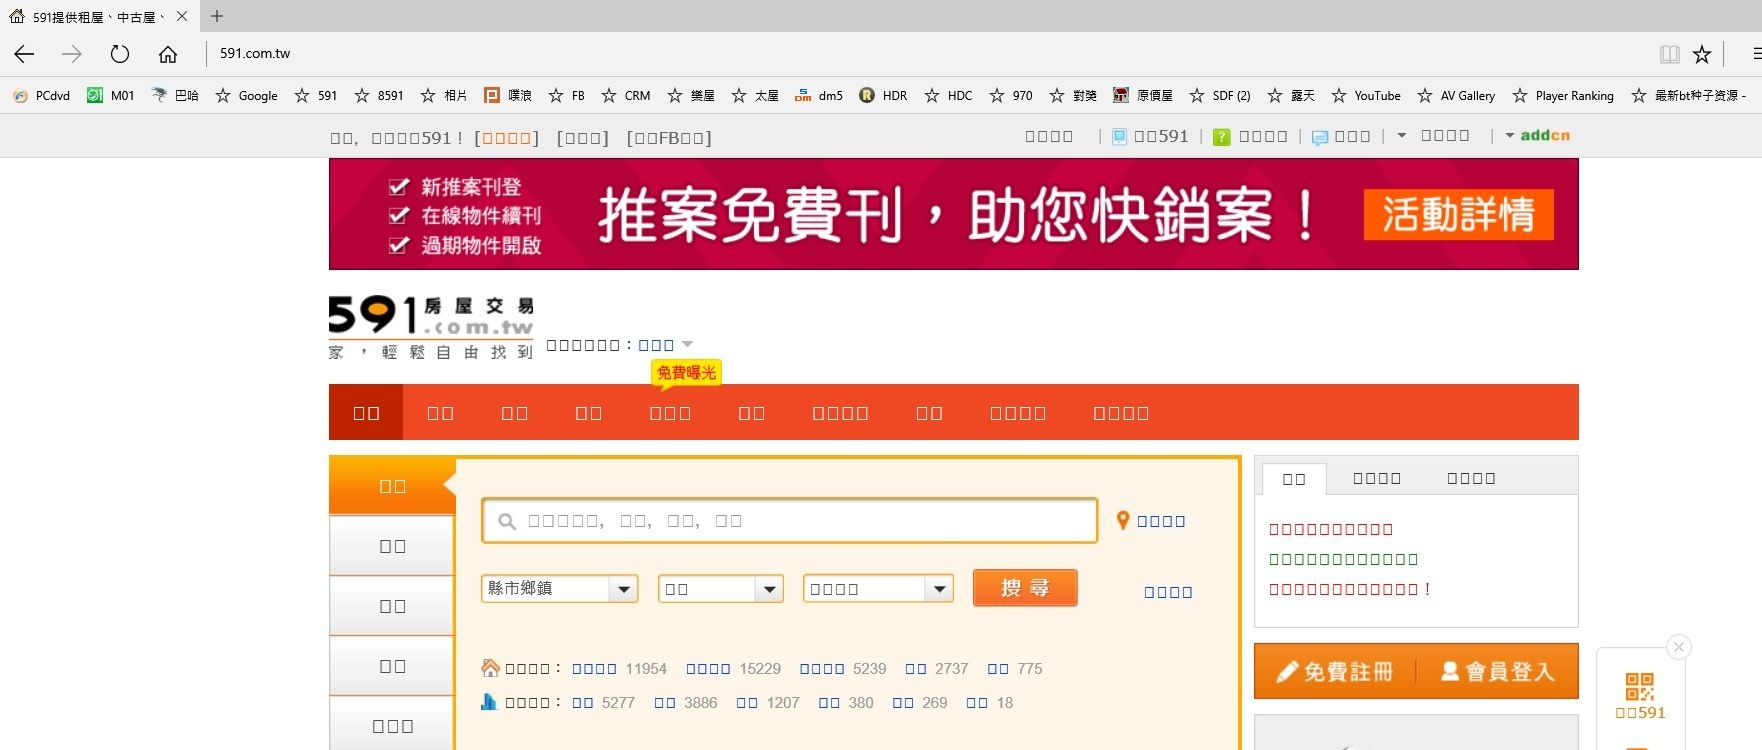Expand the region selector arrow beside logo

(x=687, y=345)
